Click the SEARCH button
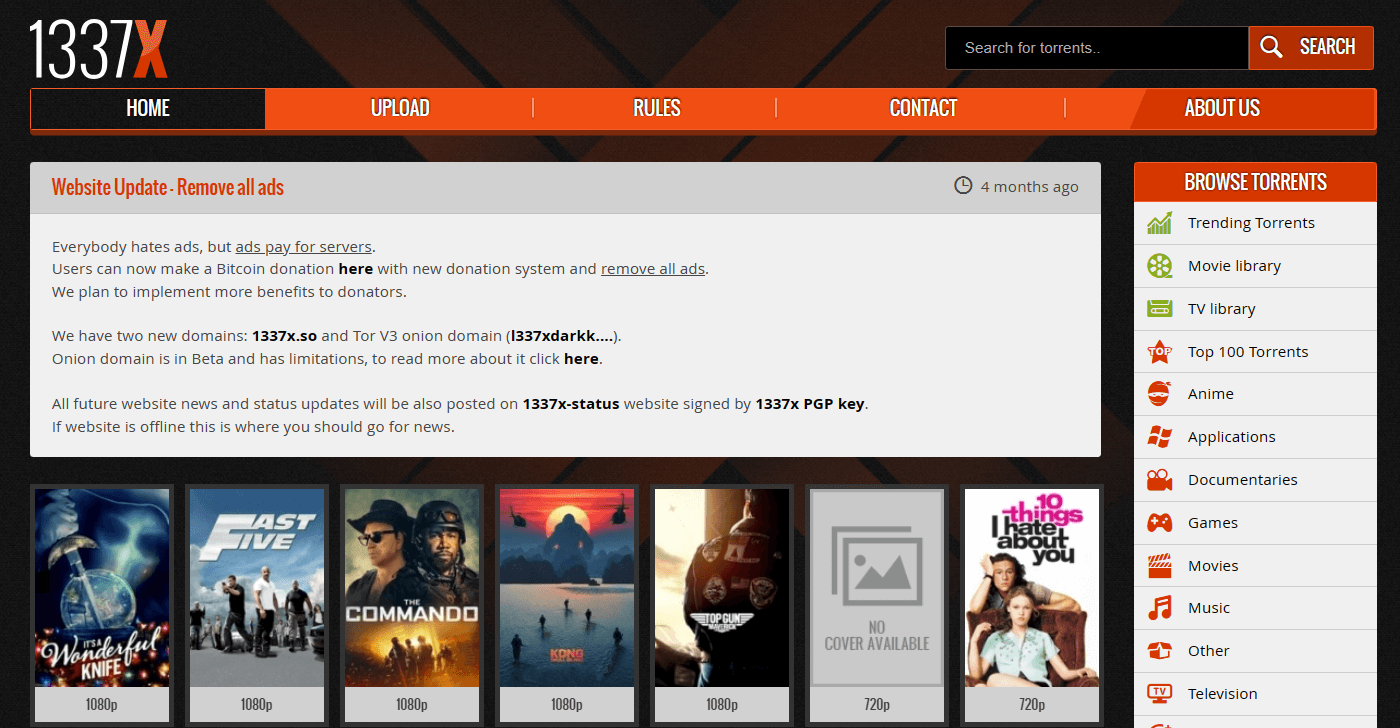The image size is (1400, 728). coord(1311,47)
